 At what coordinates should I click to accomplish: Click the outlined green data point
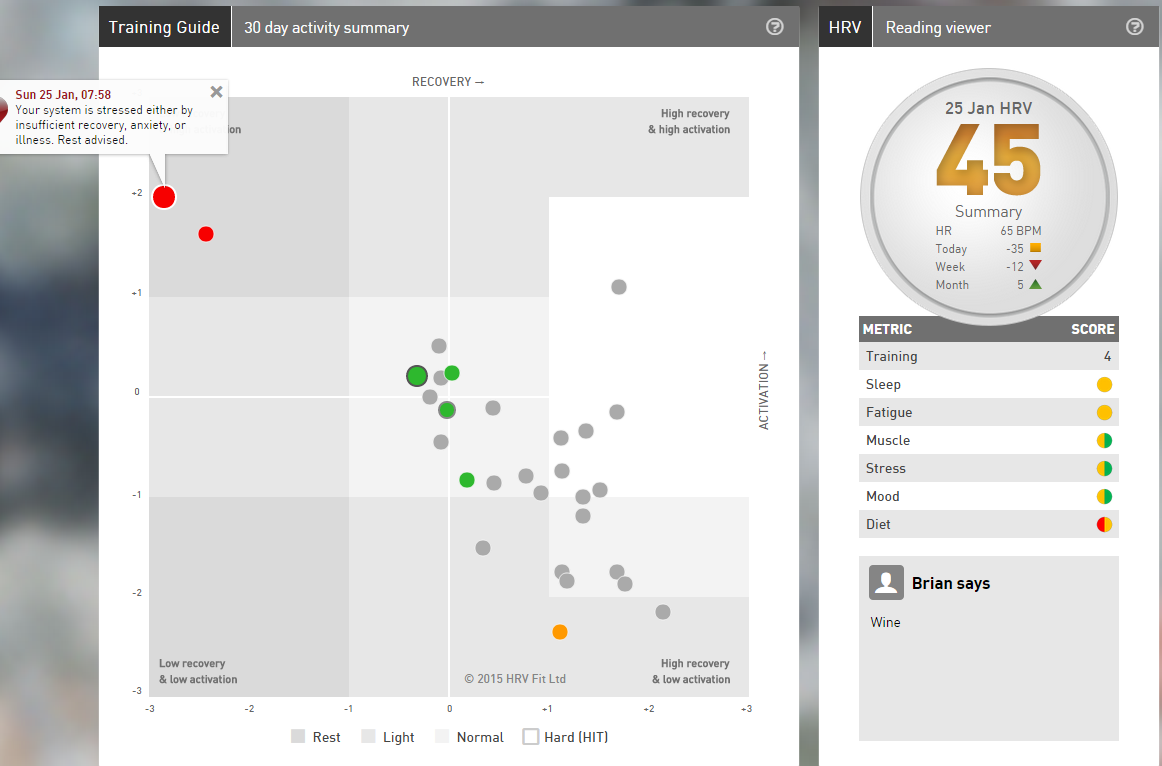tap(417, 376)
